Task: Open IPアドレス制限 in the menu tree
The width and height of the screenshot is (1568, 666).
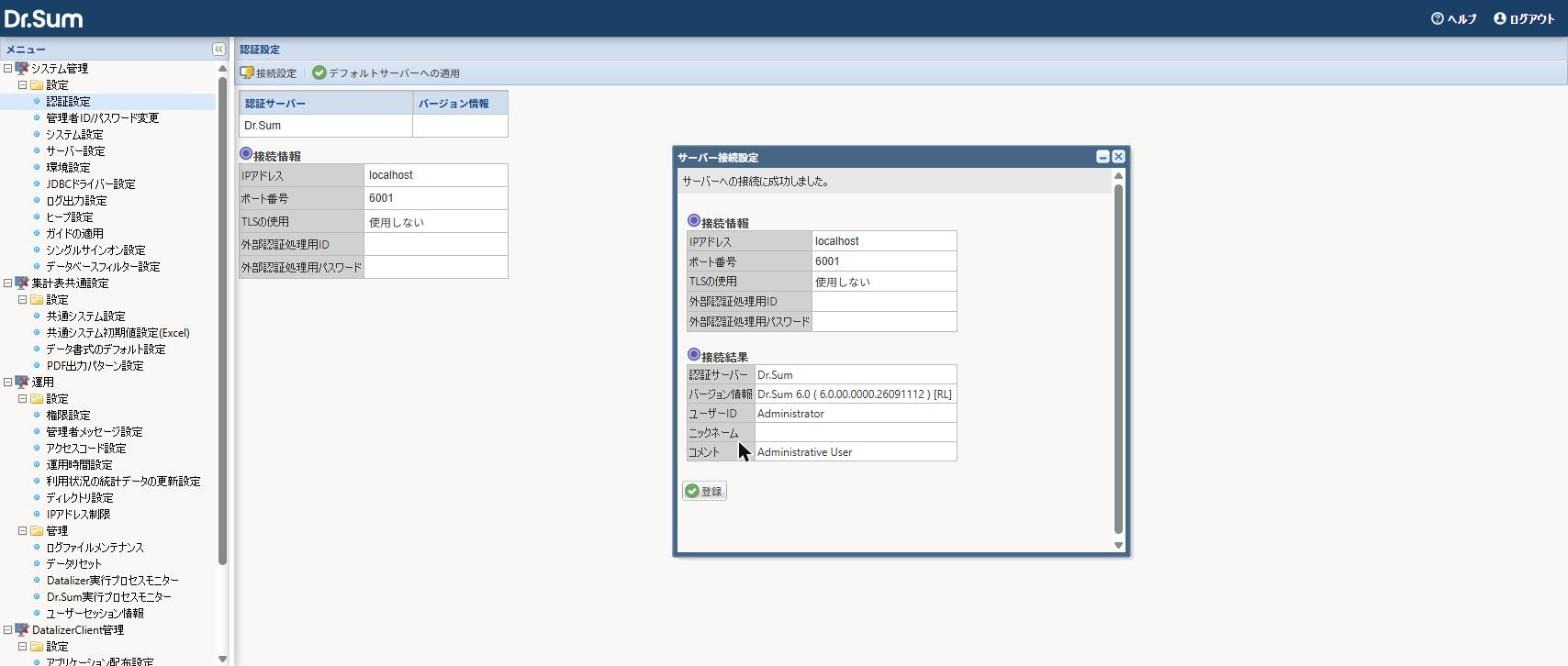Action: [78, 514]
